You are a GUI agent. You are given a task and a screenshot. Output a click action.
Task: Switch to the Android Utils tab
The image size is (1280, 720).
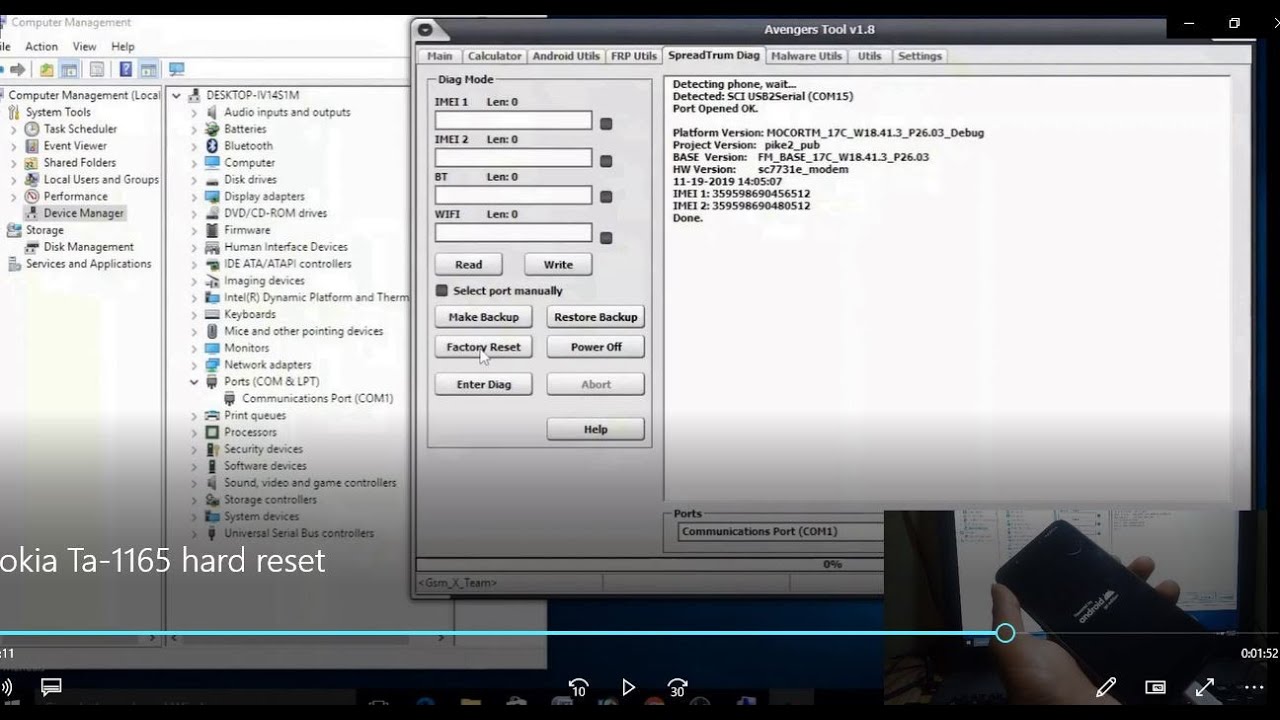pyautogui.click(x=566, y=56)
